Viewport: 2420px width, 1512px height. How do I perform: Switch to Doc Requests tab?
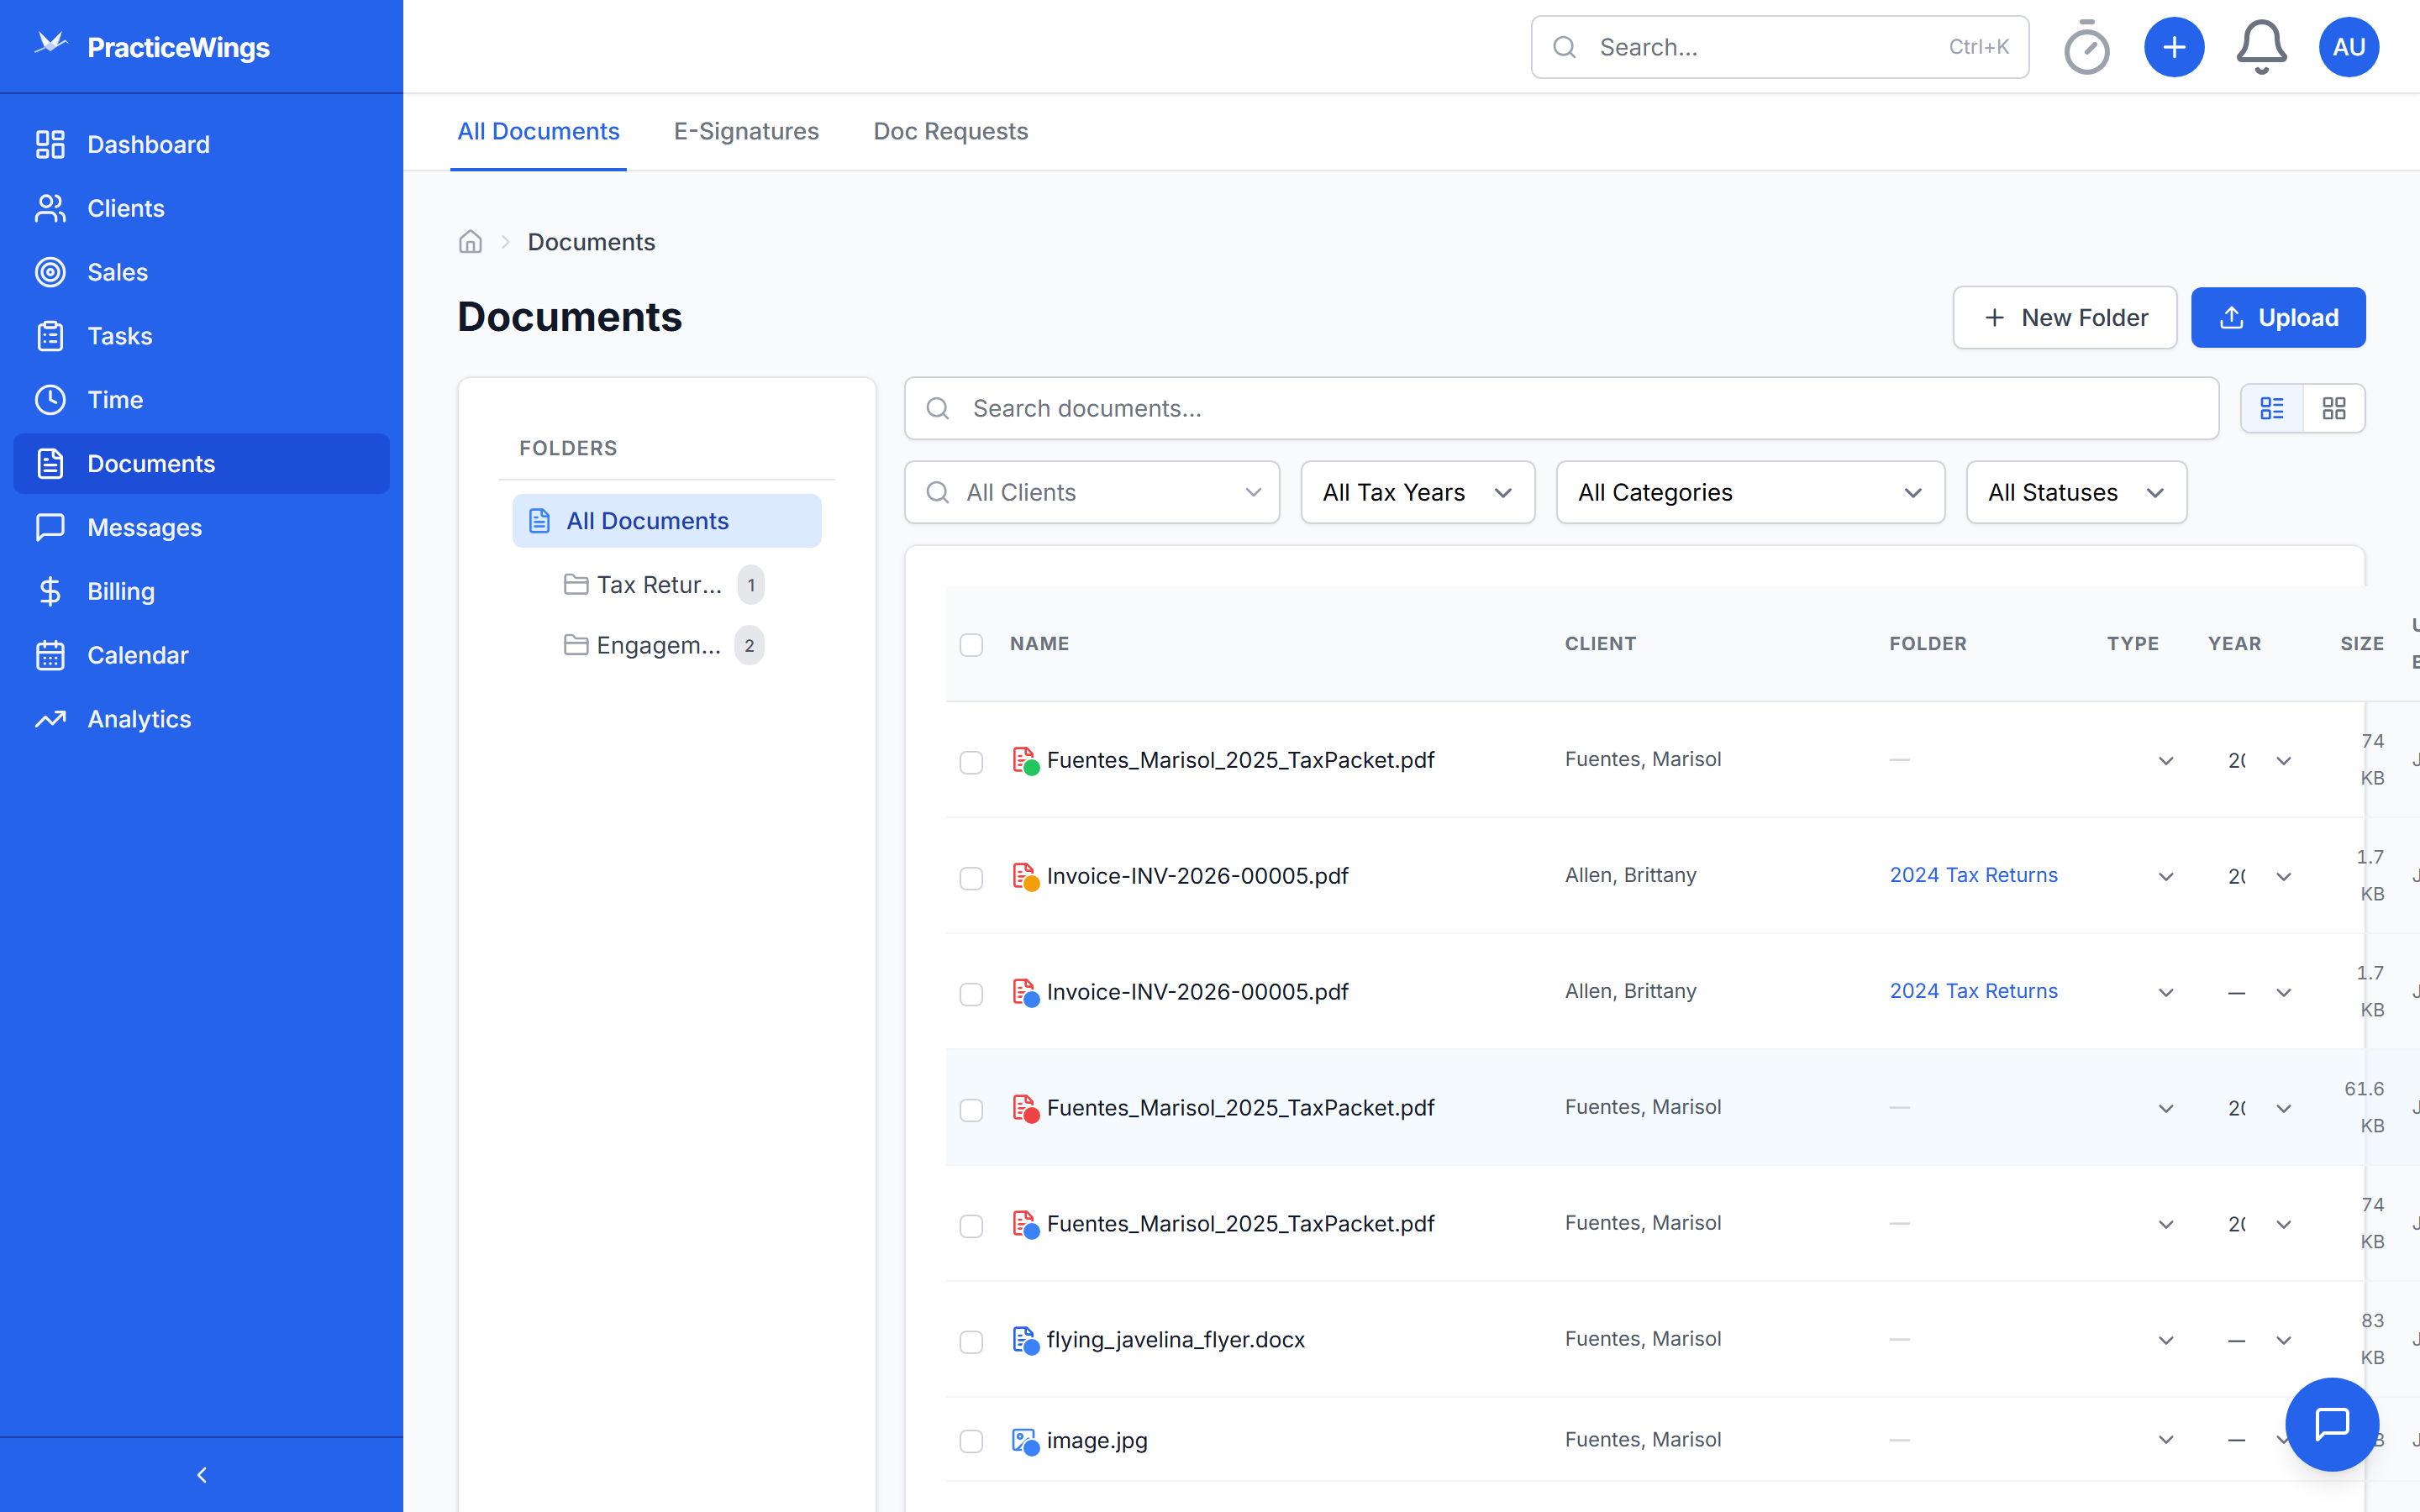950,131
